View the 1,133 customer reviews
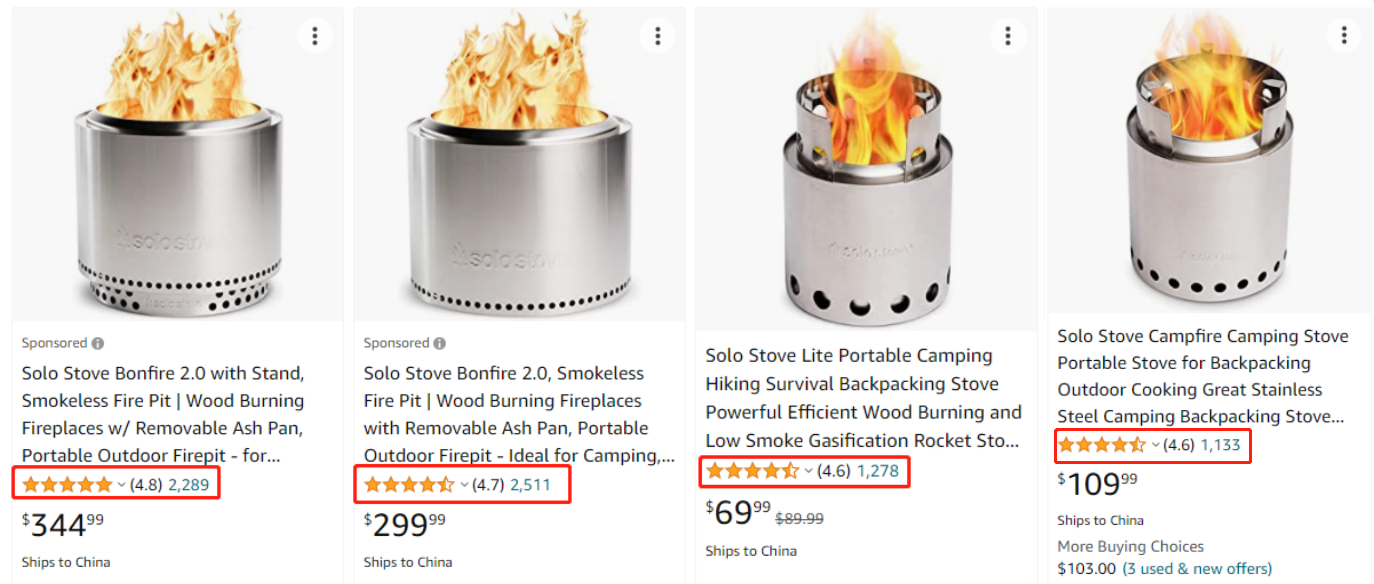 pos(1220,445)
